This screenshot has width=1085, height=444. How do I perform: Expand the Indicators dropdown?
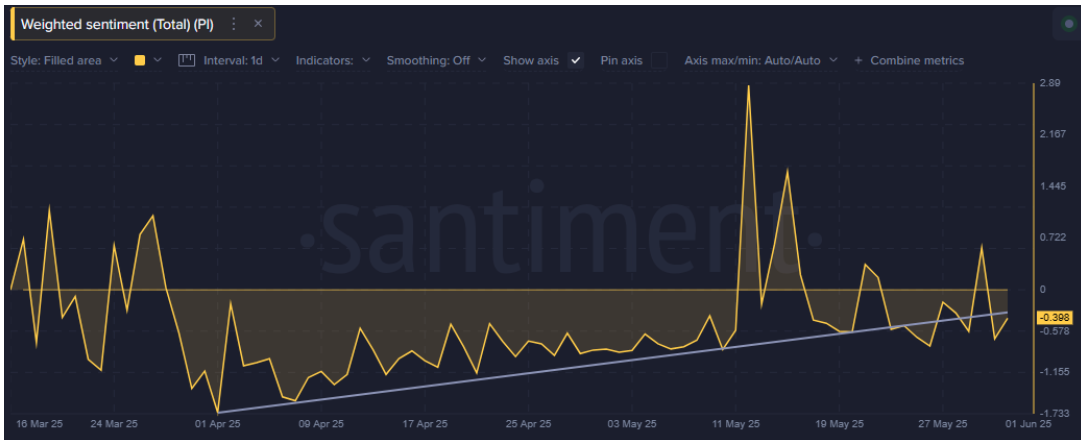point(333,60)
